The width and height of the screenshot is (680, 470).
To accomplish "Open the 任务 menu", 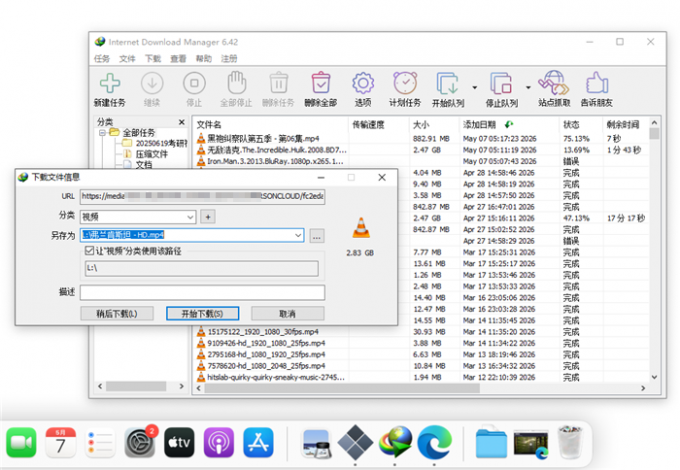I will coord(102,59).
